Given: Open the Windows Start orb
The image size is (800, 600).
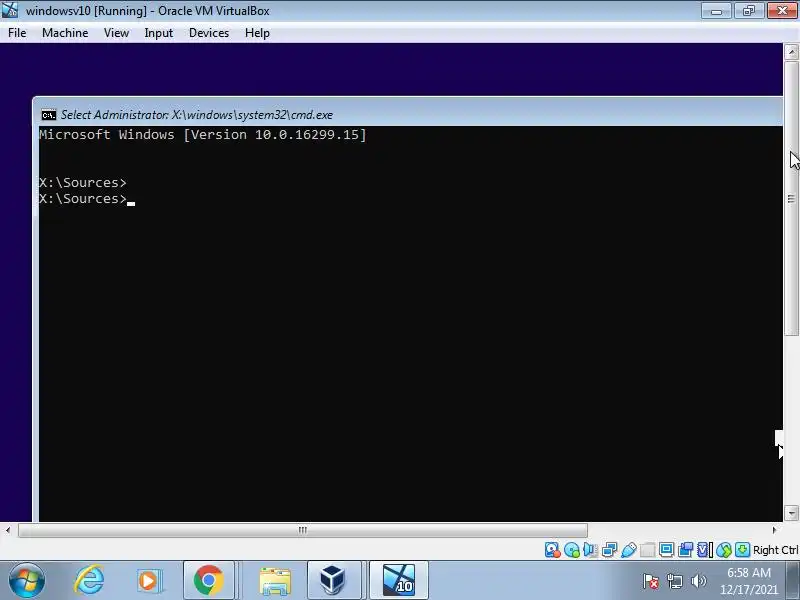Looking at the screenshot, I should (x=27, y=581).
